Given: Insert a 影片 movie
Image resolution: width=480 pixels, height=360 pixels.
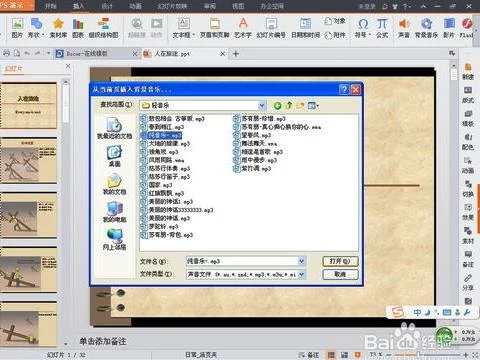Looking at the screenshot, I should [449, 28].
